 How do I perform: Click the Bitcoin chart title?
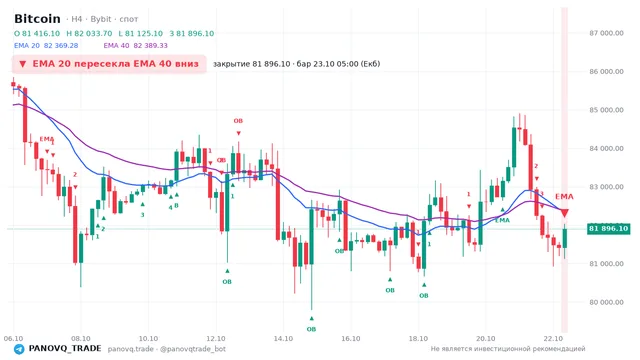tap(37, 19)
